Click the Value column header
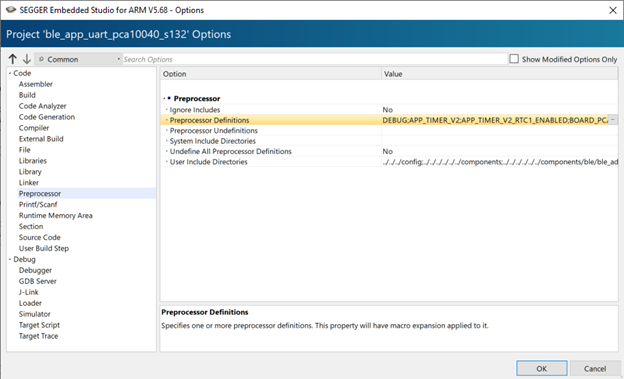 coord(499,74)
